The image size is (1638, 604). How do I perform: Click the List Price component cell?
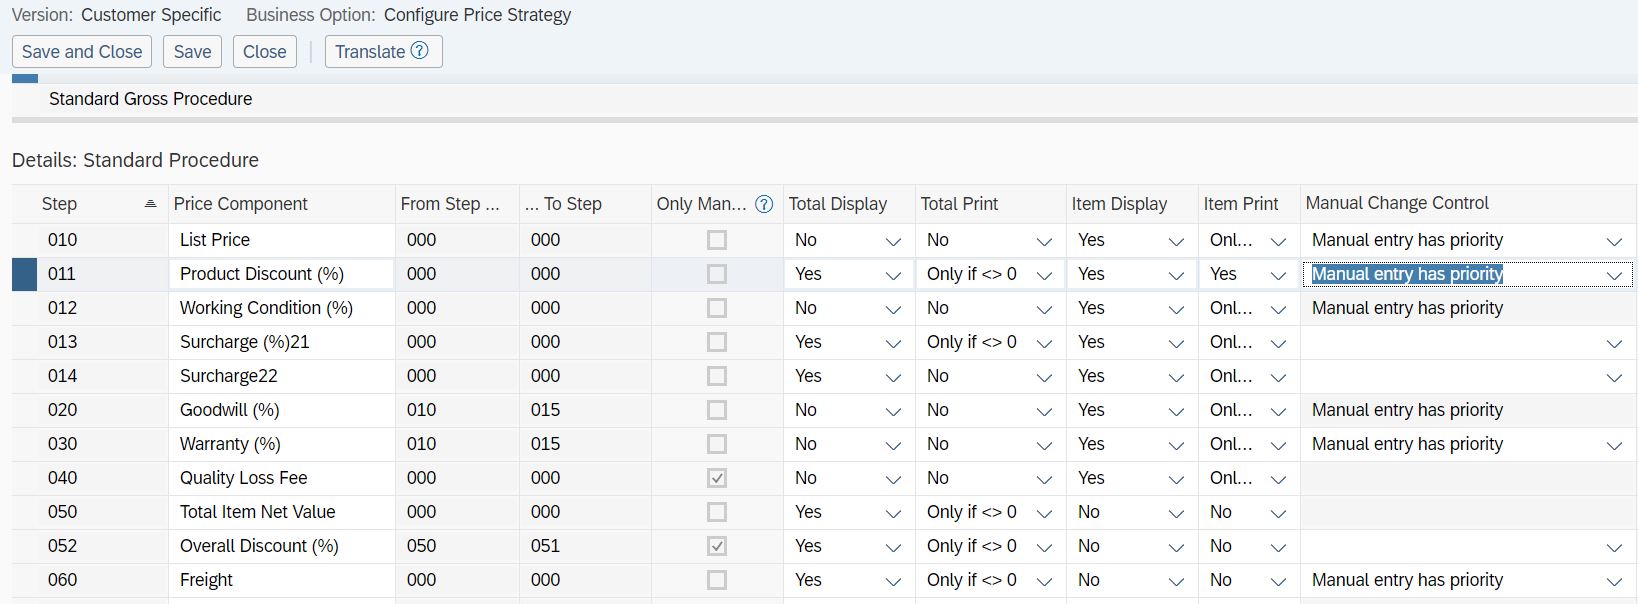click(282, 240)
